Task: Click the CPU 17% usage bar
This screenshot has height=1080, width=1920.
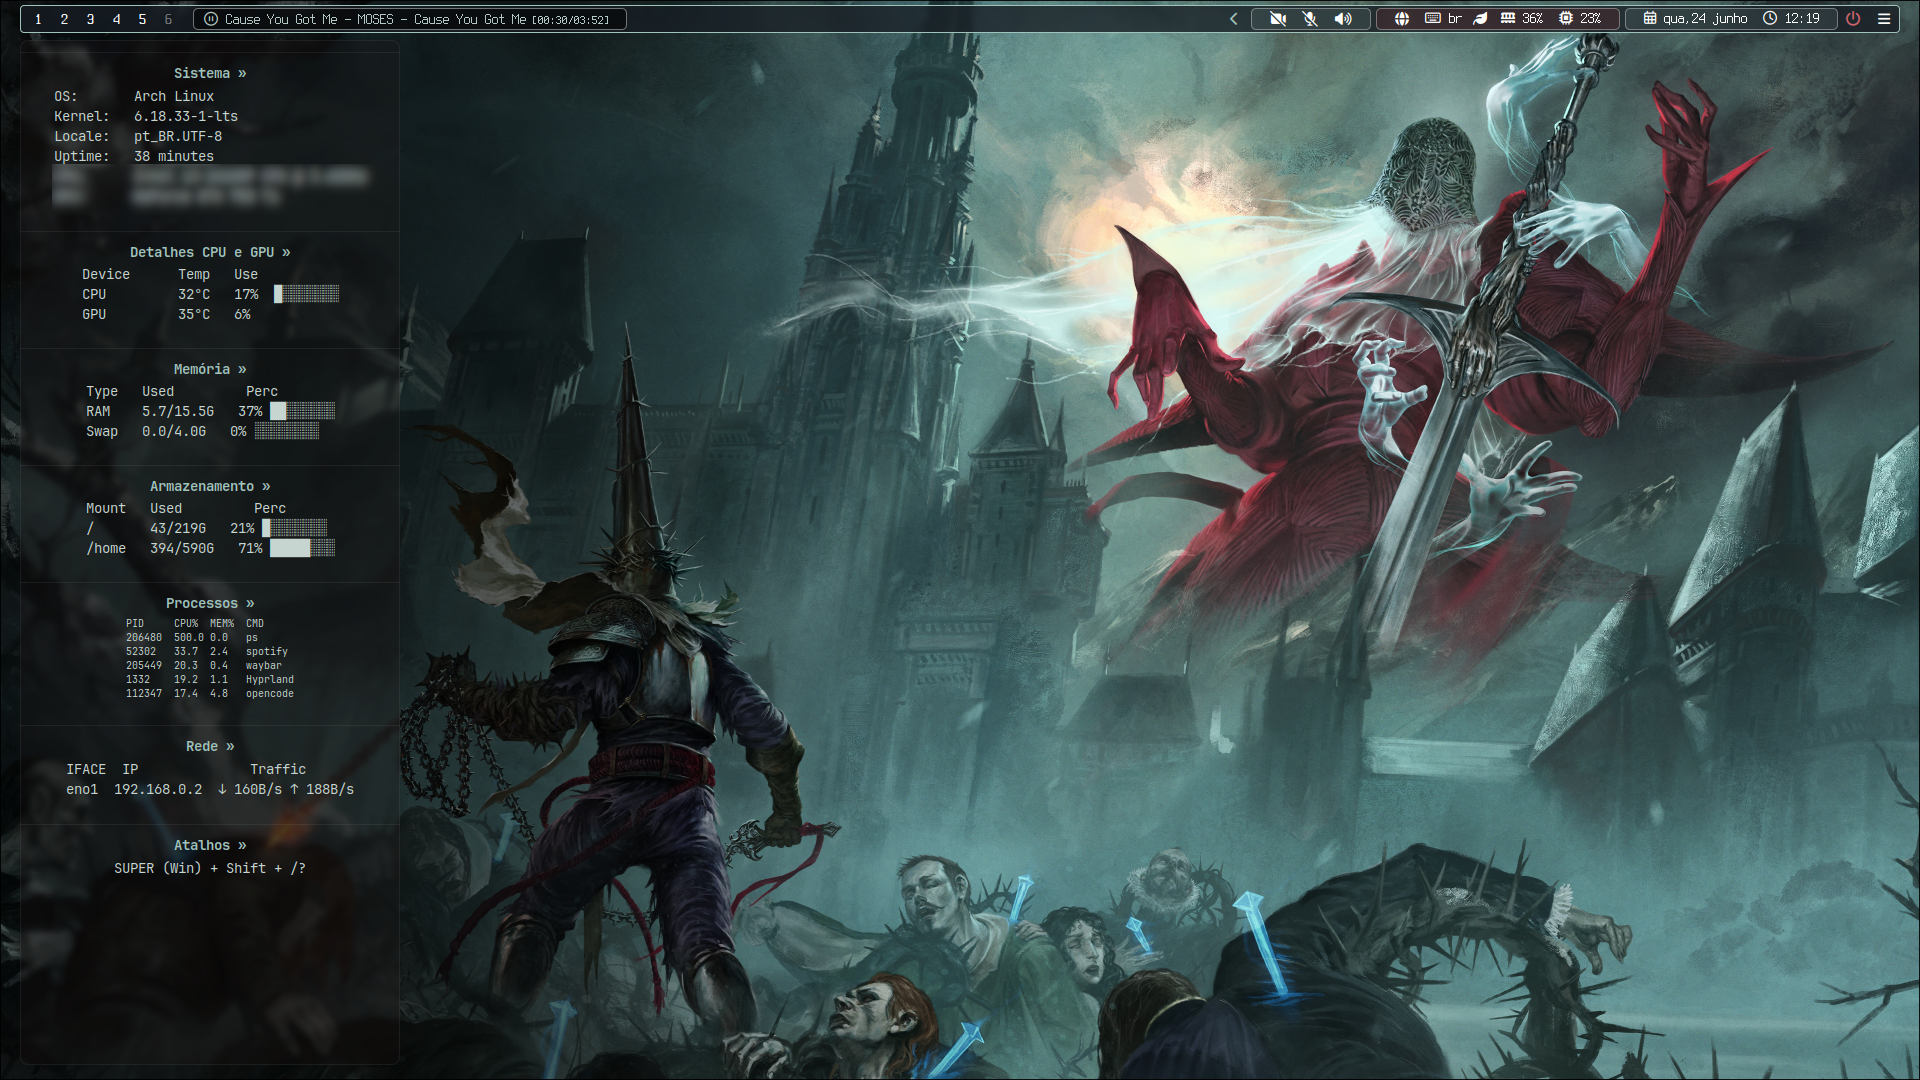Action: coord(307,294)
